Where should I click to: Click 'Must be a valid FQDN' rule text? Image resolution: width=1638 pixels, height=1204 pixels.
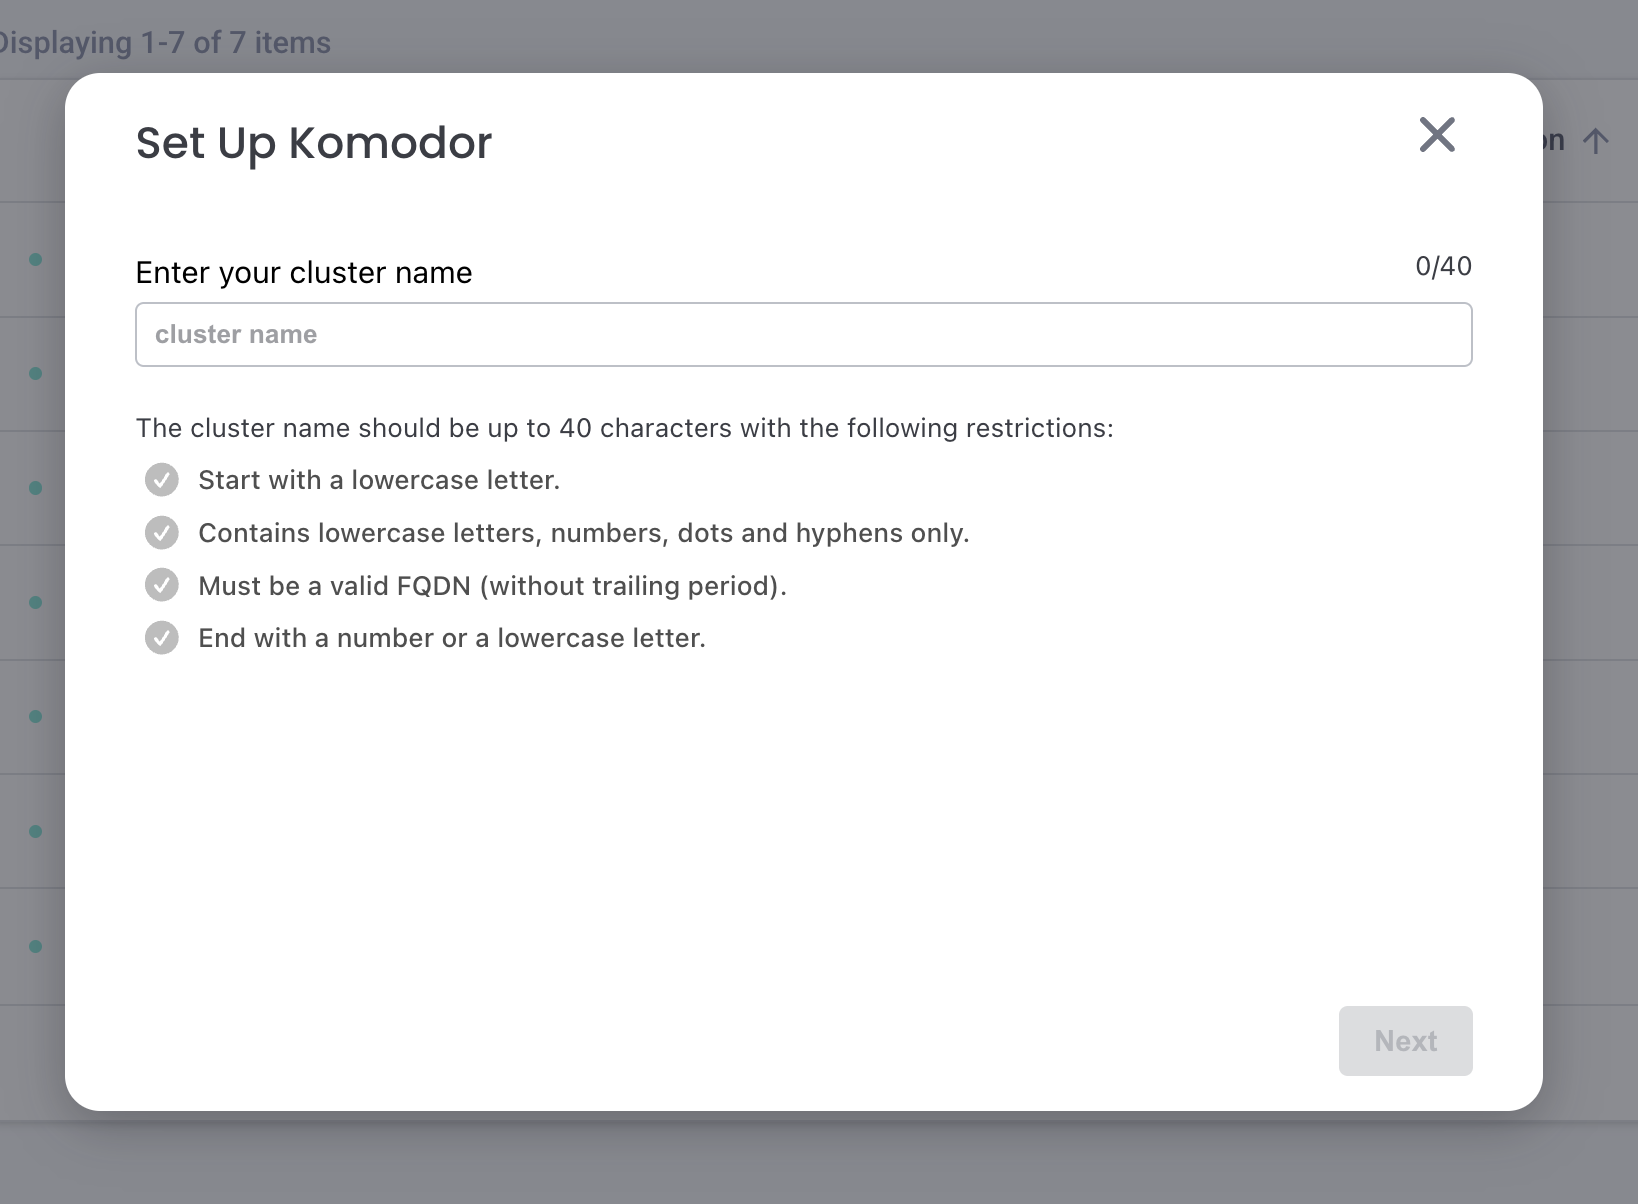click(493, 586)
